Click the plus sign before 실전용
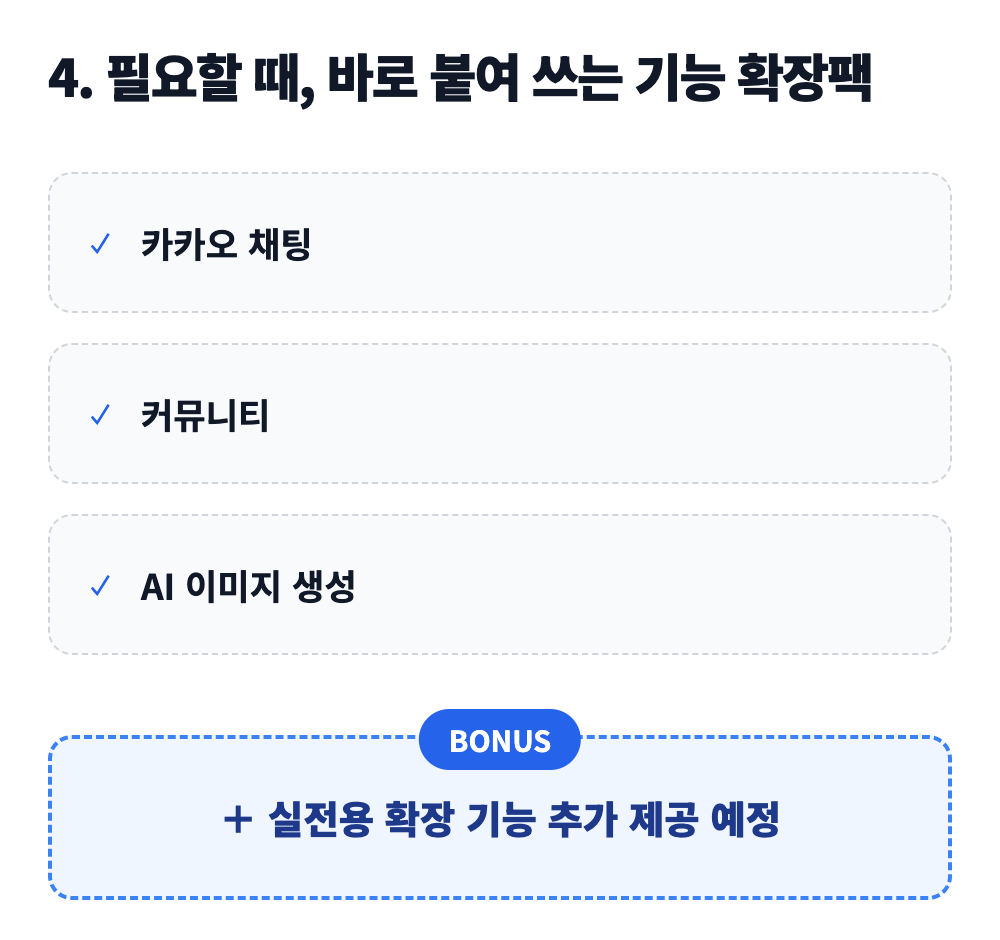 pyautogui.click(x=236, y=820)
